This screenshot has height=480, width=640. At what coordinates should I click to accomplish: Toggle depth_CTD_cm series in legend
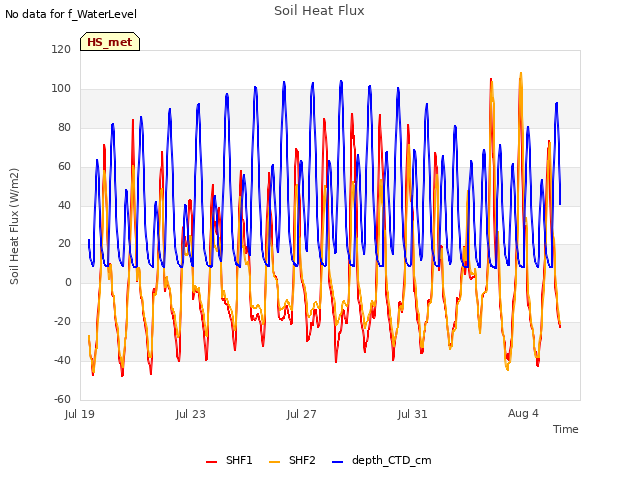(x=382, y=460)
